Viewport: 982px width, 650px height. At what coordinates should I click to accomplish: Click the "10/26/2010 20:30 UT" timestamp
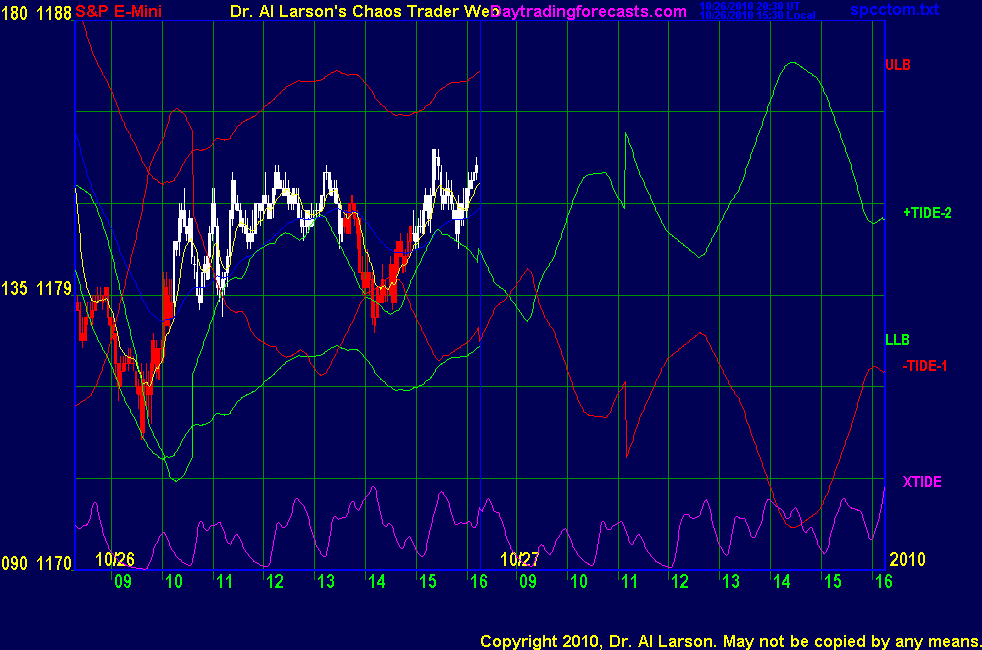pos(750,6)
